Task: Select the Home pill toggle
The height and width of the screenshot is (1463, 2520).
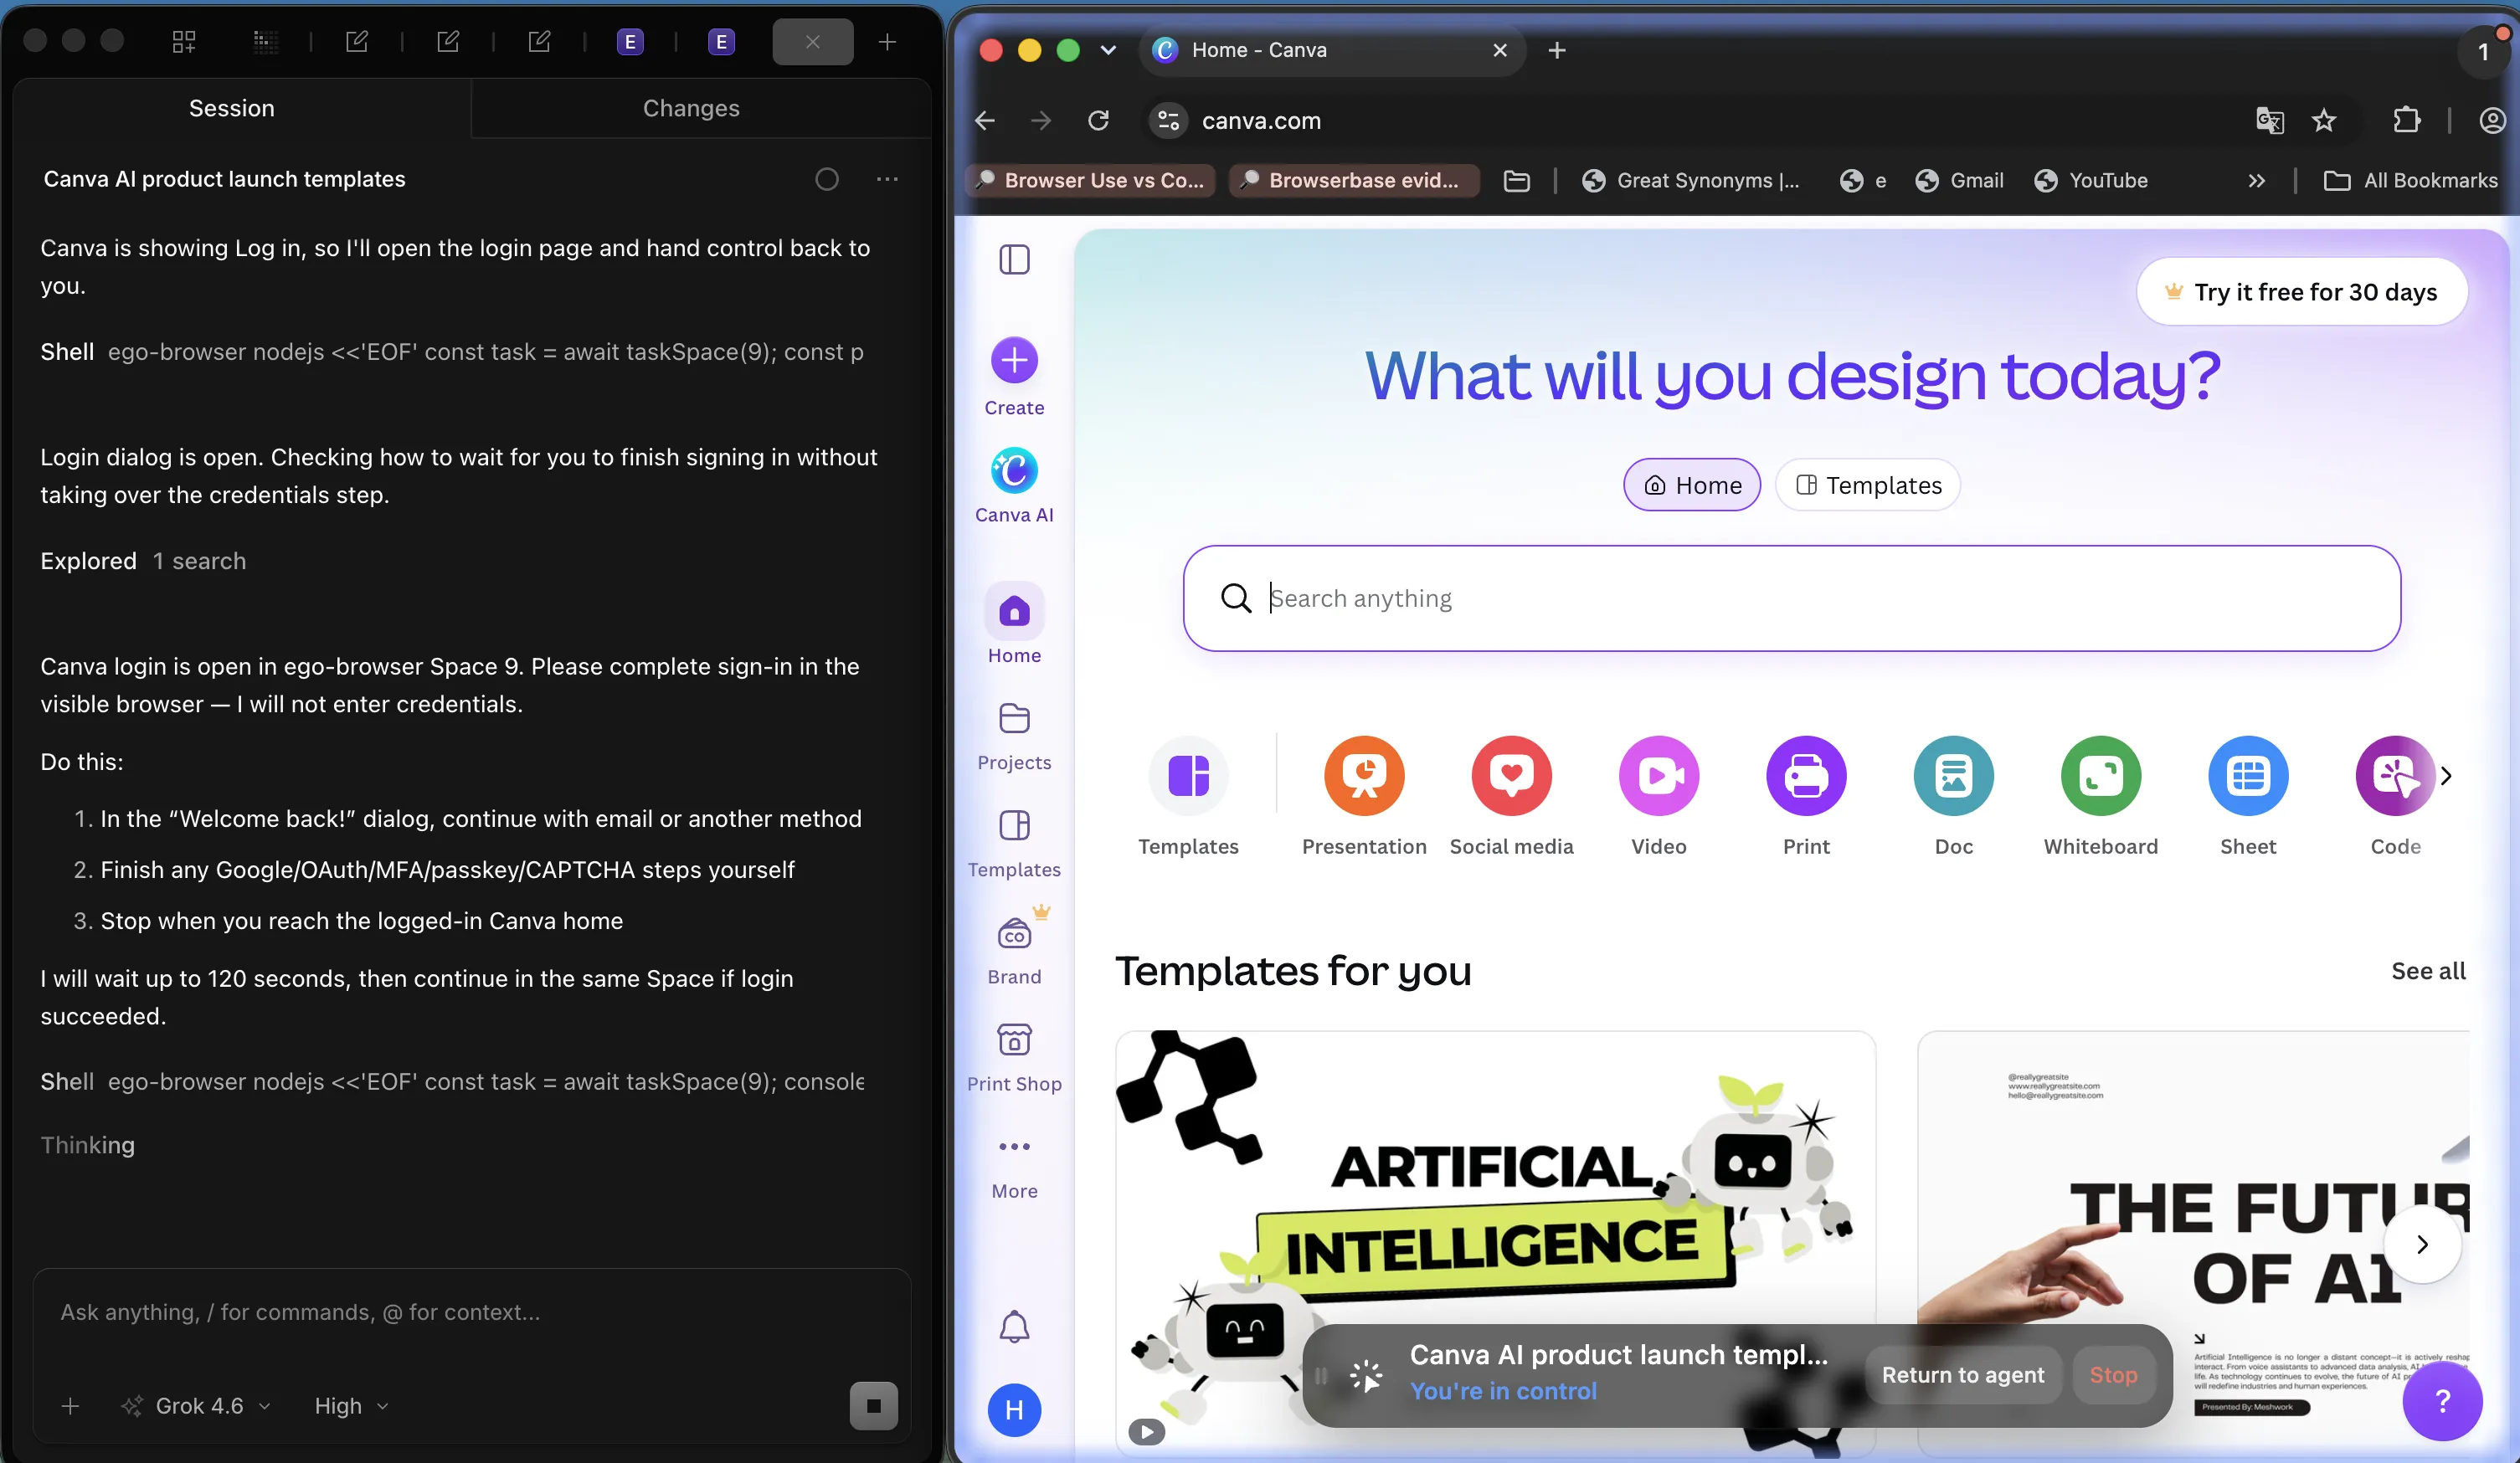Action: [1692, 485]
